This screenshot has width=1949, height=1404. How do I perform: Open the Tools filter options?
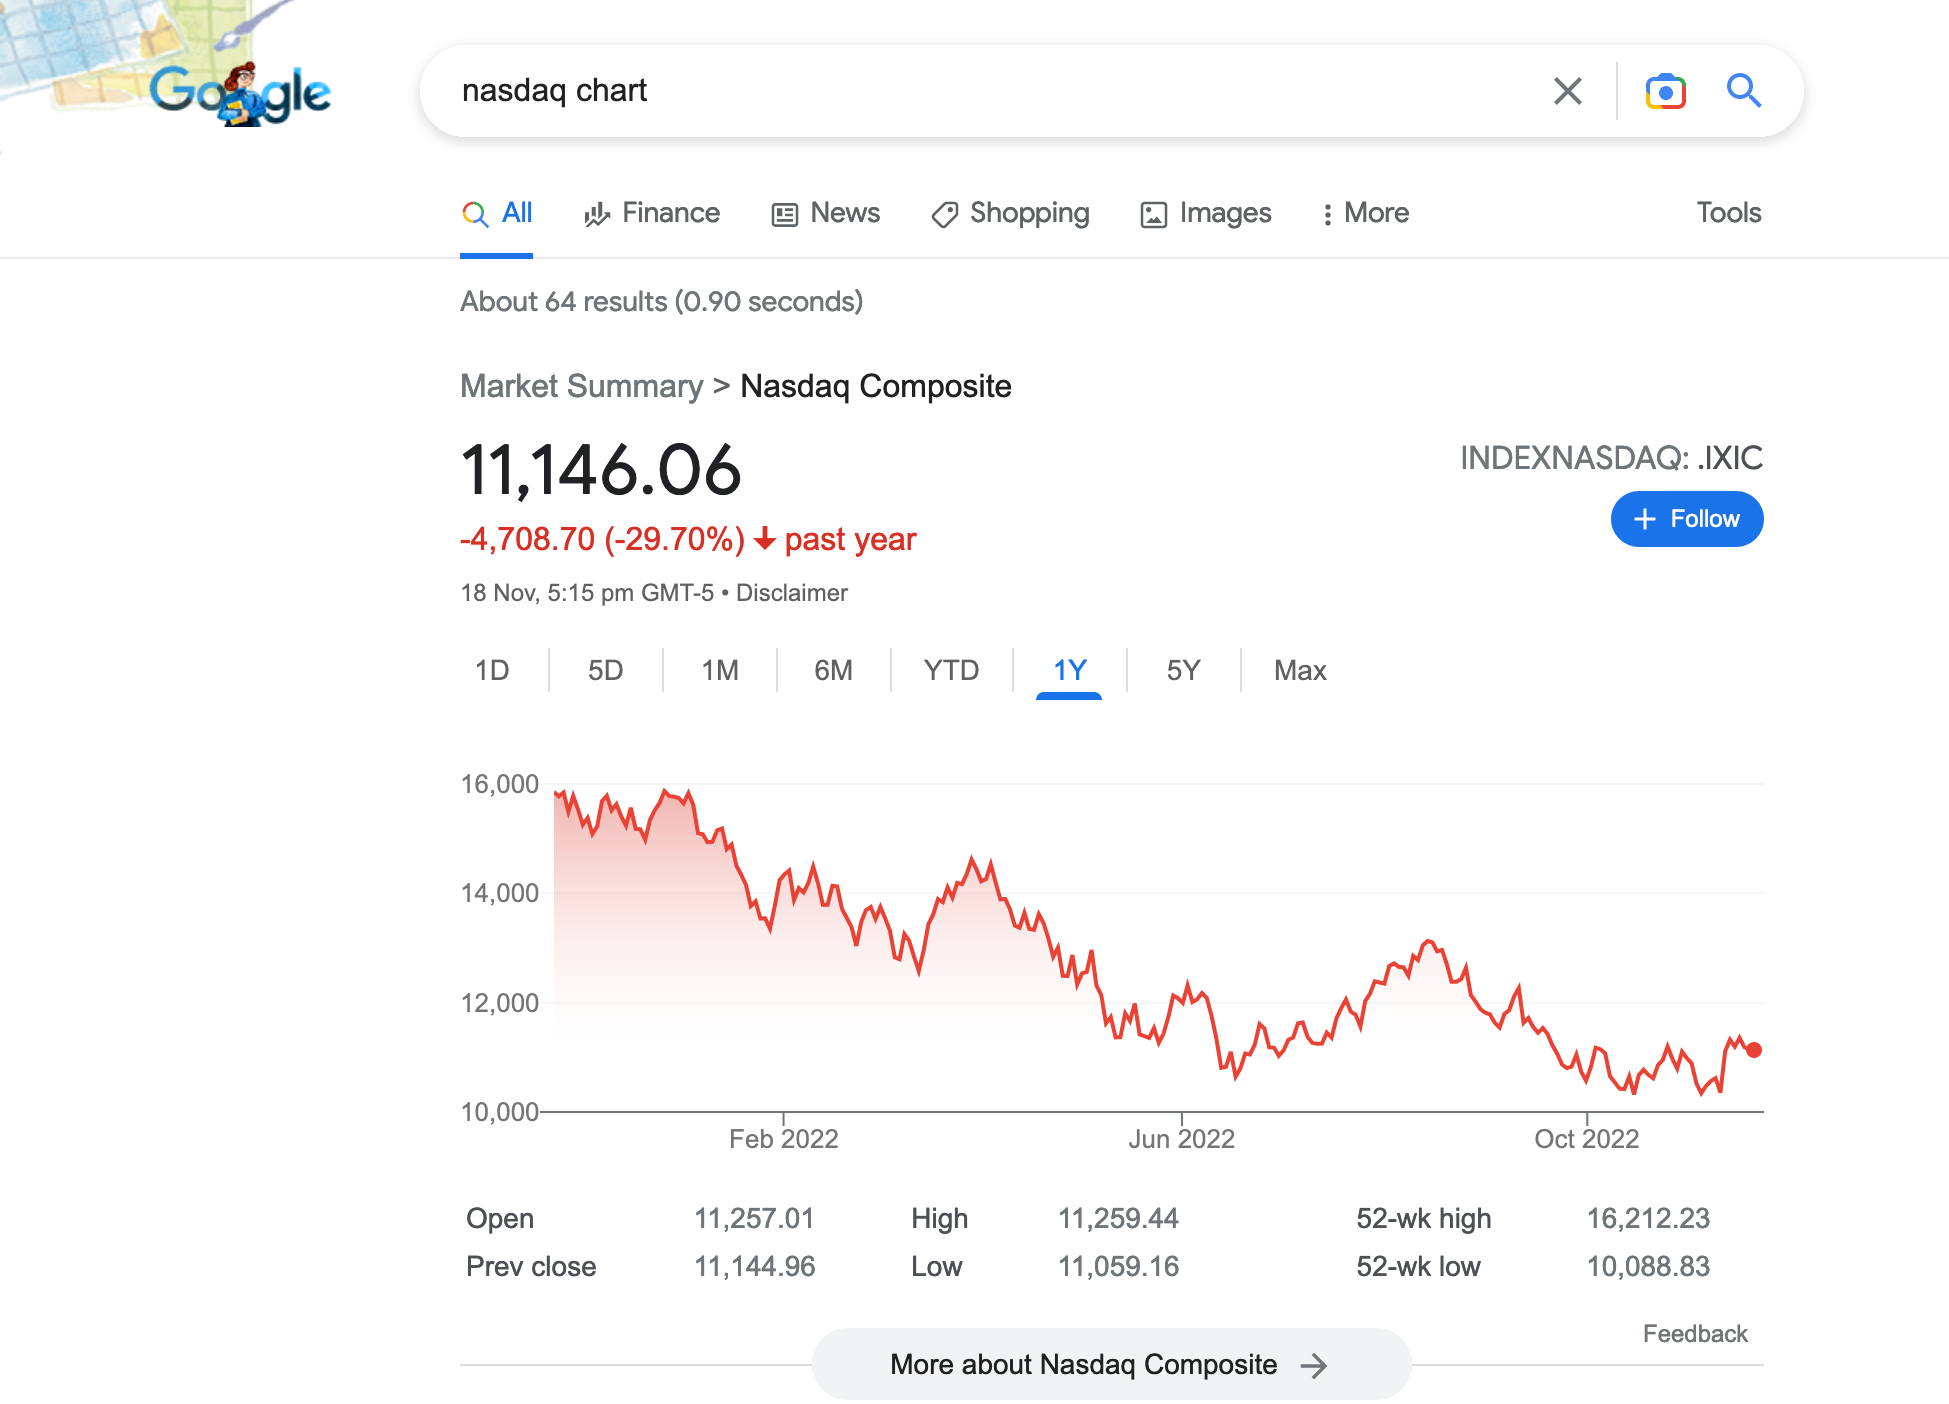pos(1728,213)
